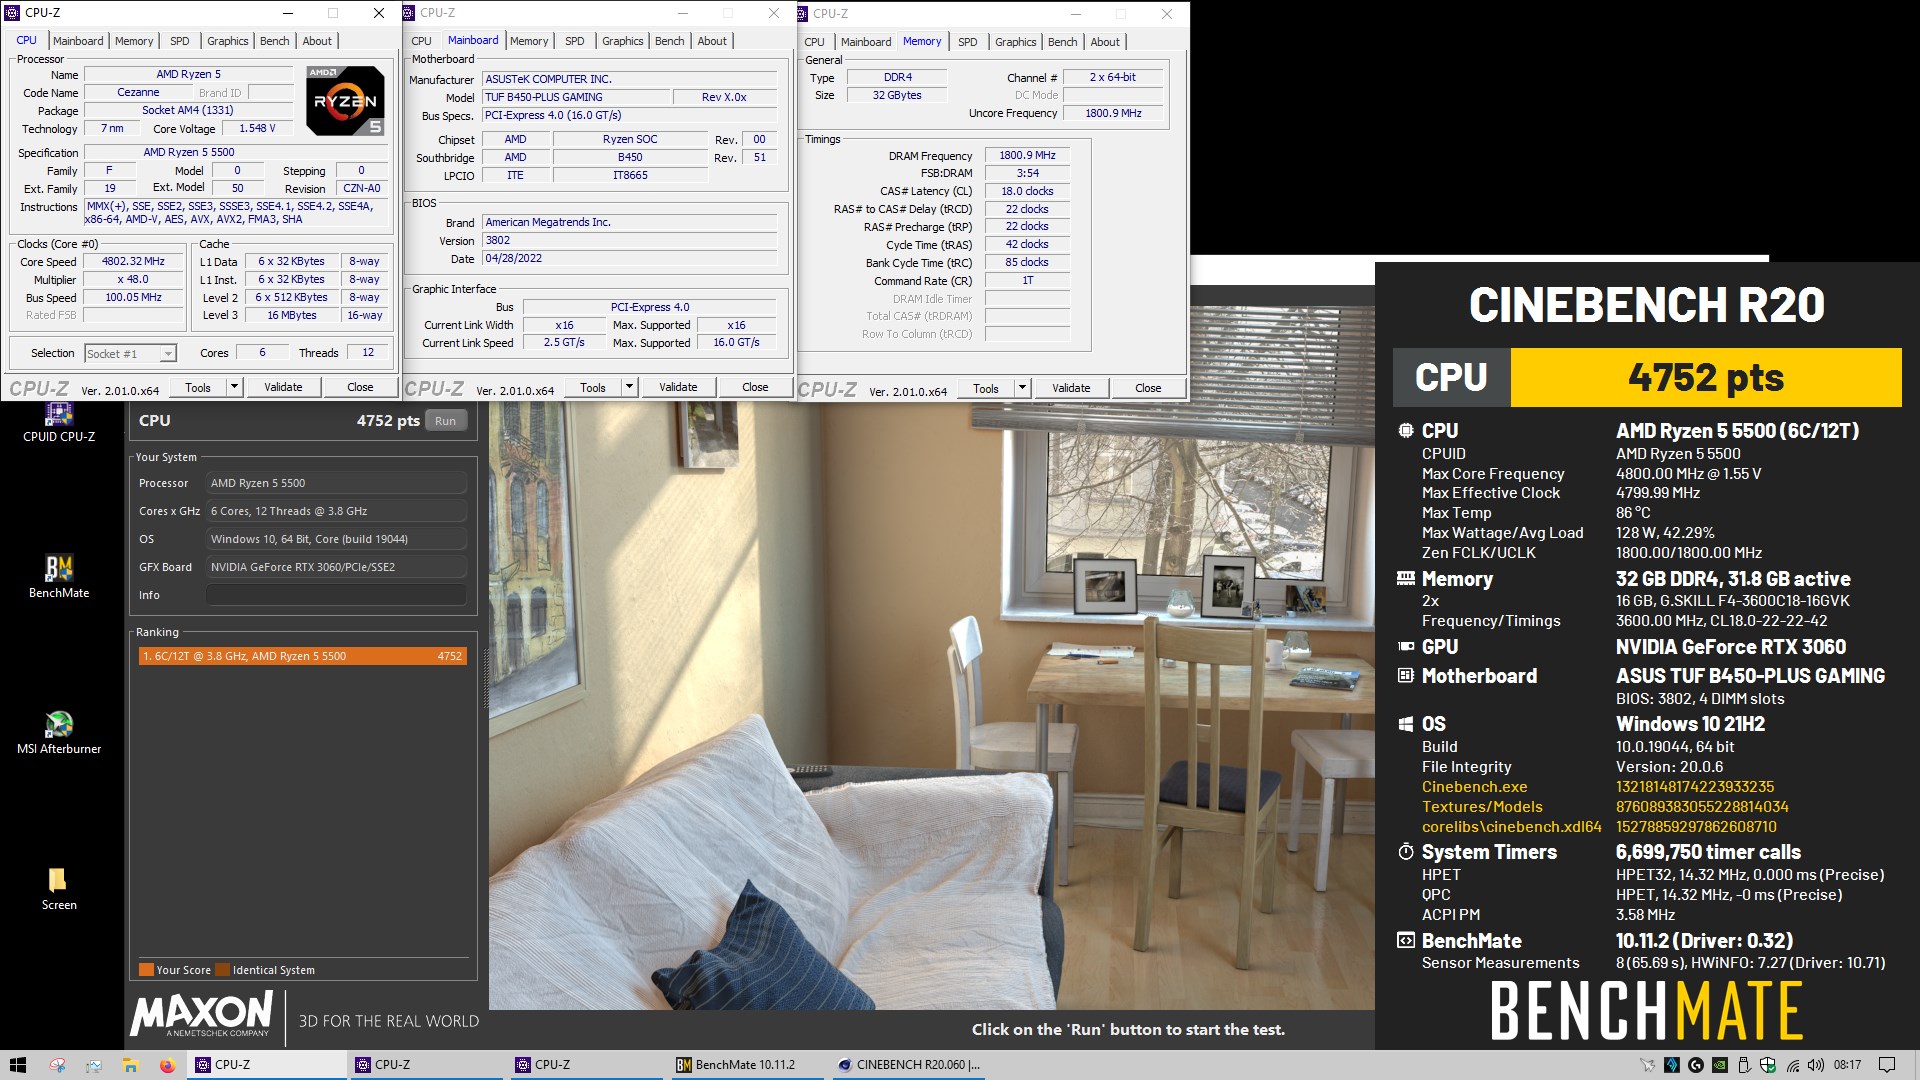Screen dimensions: 1920x1080
Task: Click the CPU-Z title bar icon in the leftmost window
Action: pos(13,13)
